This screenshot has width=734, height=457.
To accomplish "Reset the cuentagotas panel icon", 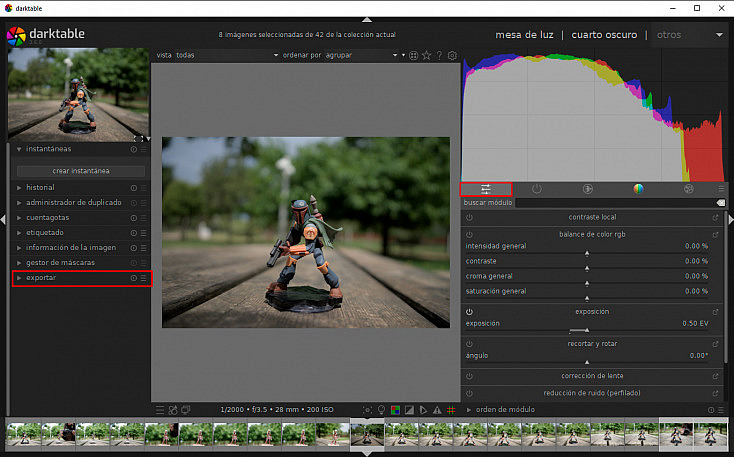I will click(134, 218).
